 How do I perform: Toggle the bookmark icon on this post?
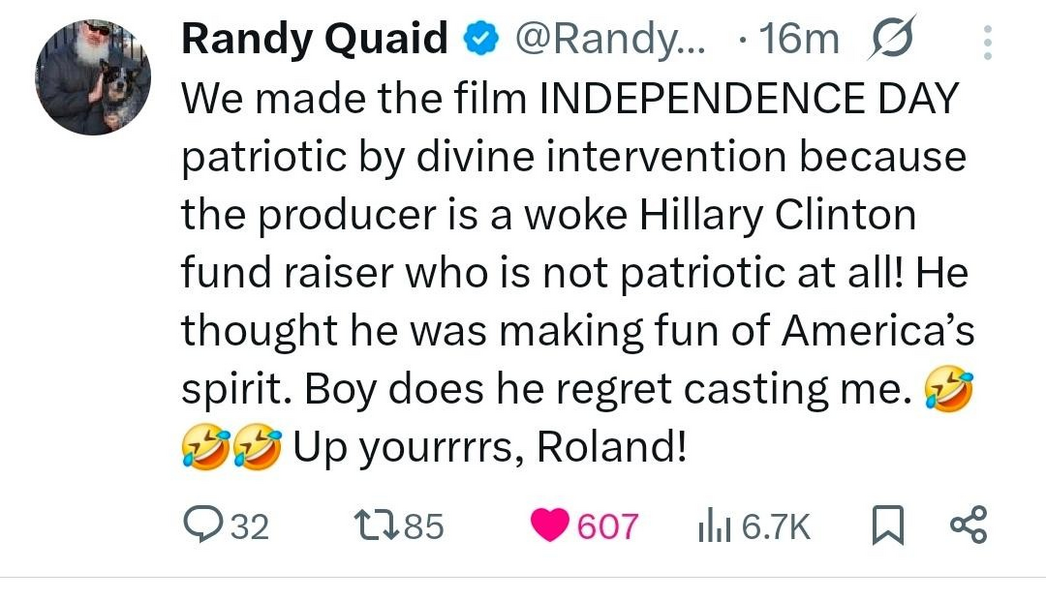pyautogui.click(x=888, y=525)
